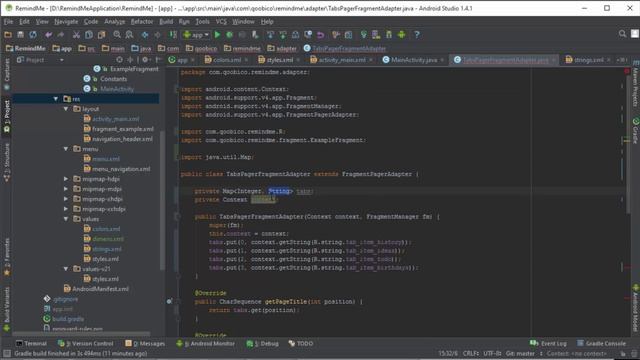The height and width of the screenshot is (360, 640).
Task: Click the Undo arrow in the toolbar
Action: pos(49,35)
